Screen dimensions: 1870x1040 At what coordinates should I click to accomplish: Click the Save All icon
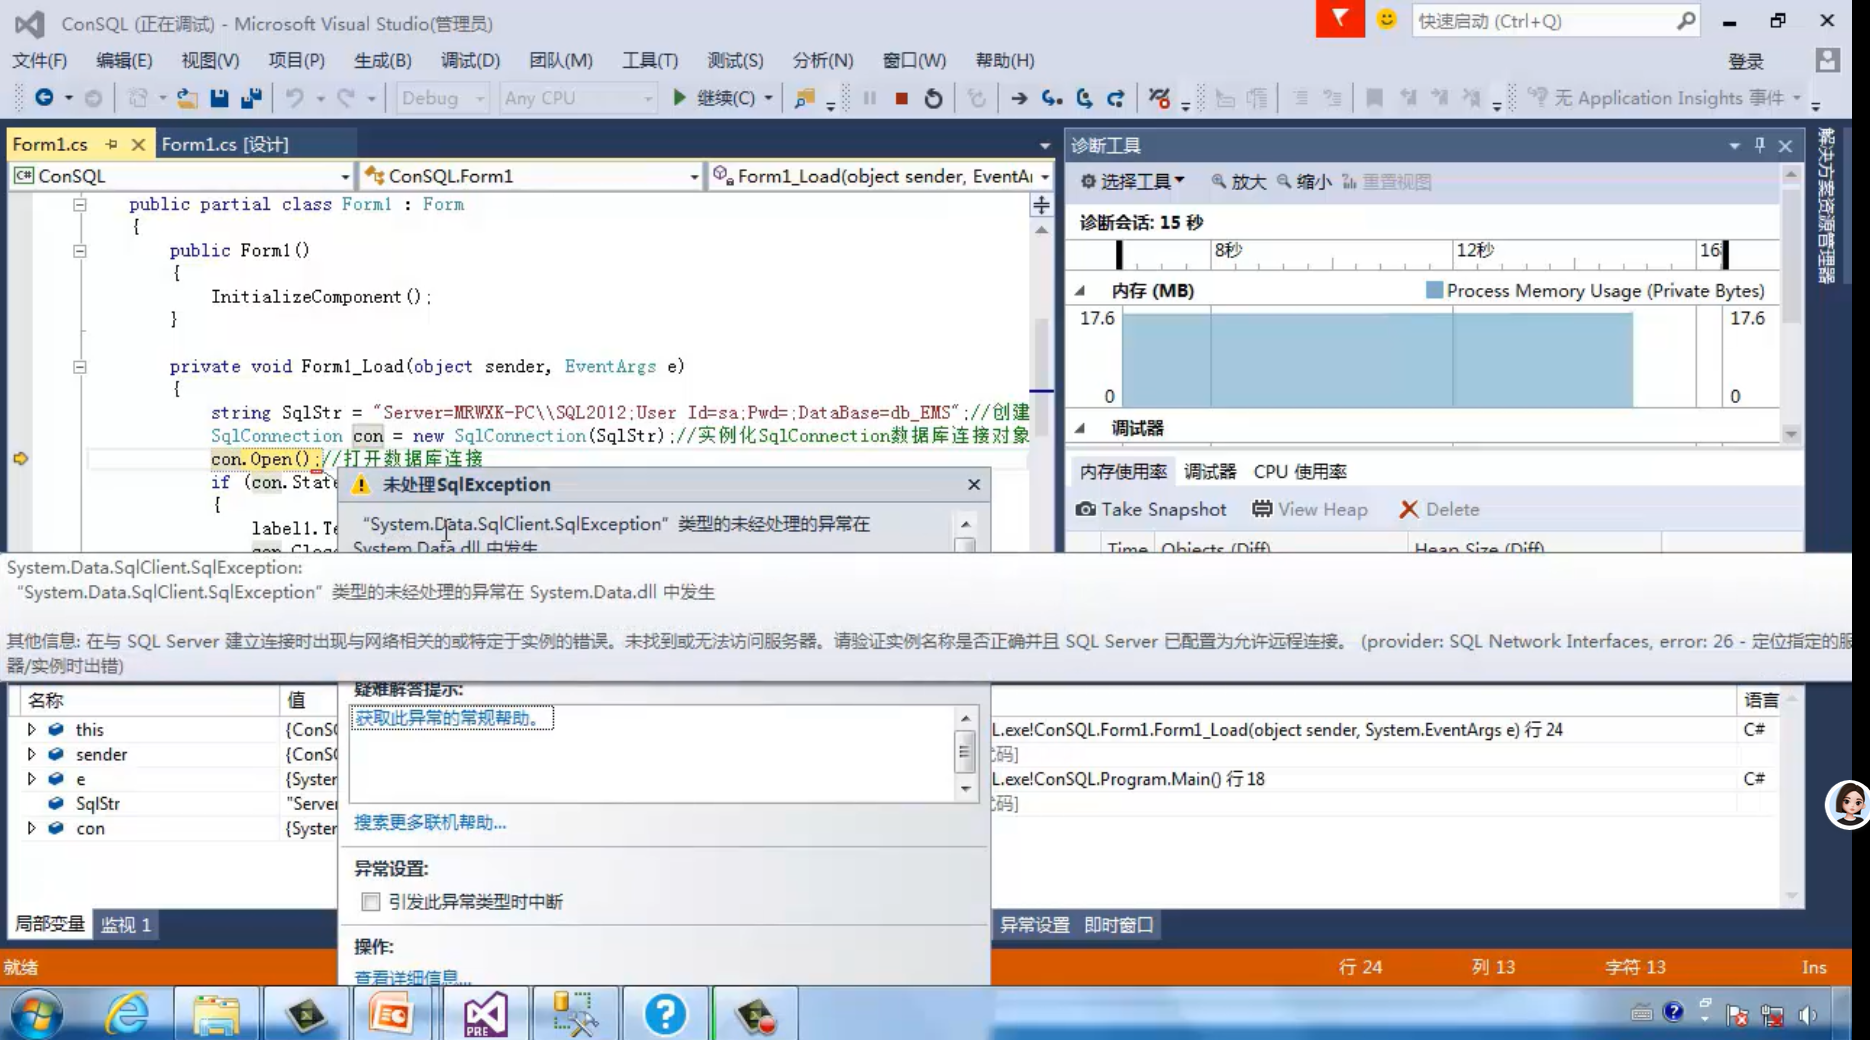(x=251, y=98)
